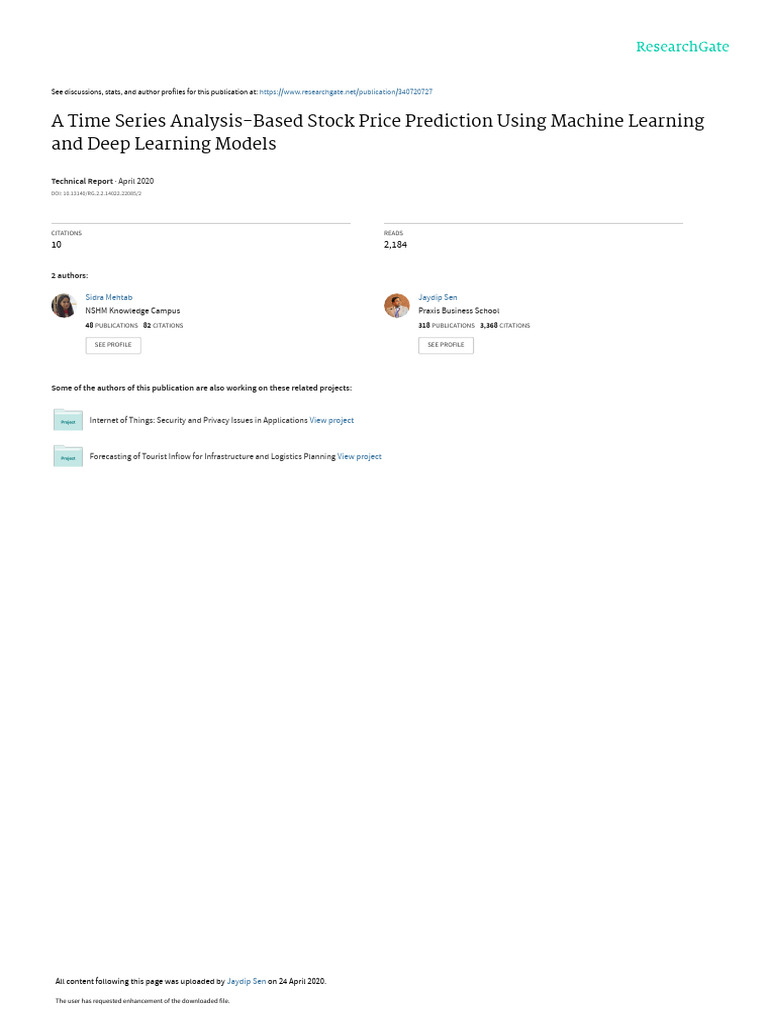Click the paper title heading

tap(378, 132)
